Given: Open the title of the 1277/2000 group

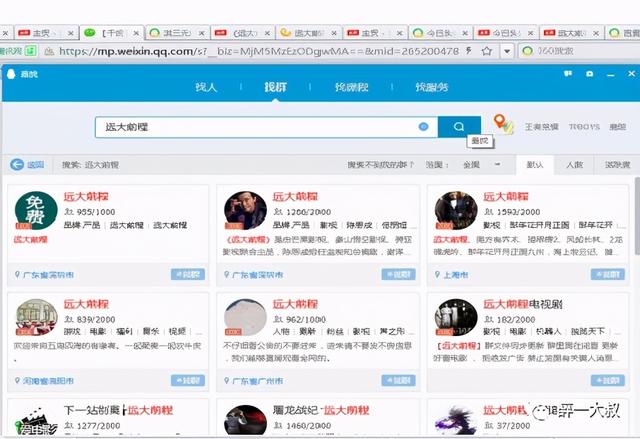Looking at the screenshot, I should 118,410.
